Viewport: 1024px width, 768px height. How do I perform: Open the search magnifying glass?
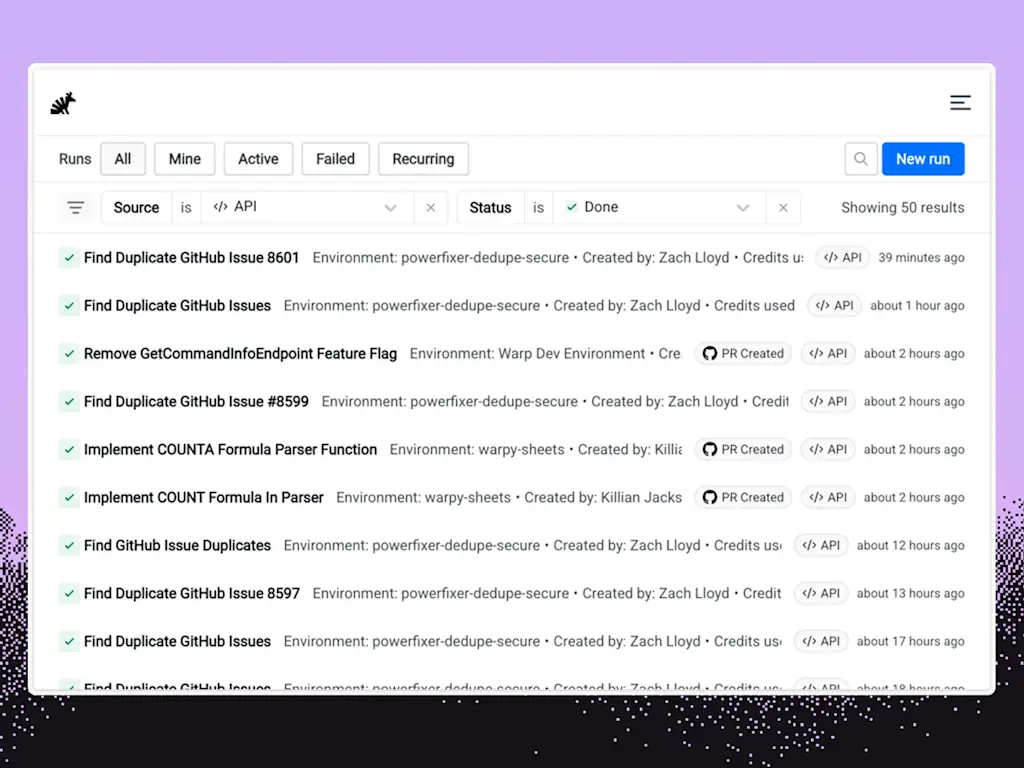click(860, 158)
